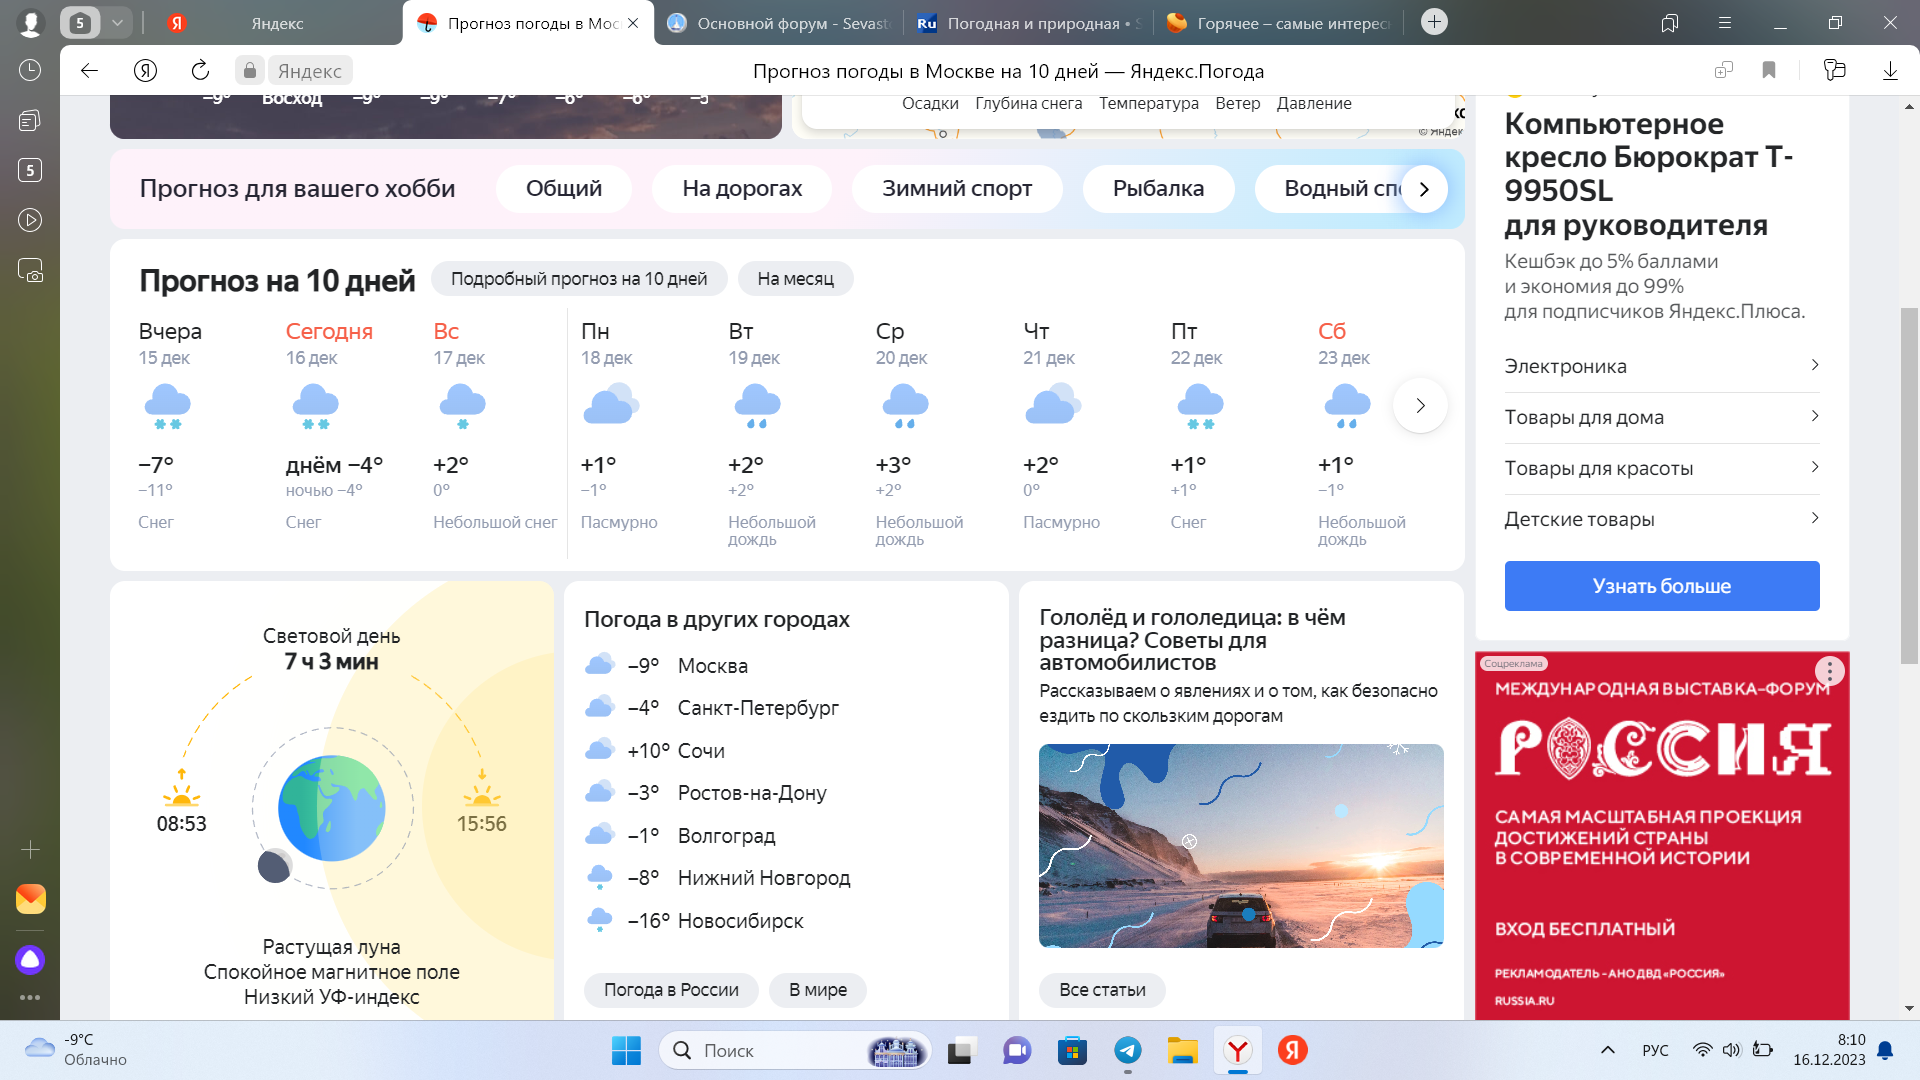The image size is (1920, 1080).
Task: Select the Рыбалка hobby forecast chip
Action: [1158, 189]
